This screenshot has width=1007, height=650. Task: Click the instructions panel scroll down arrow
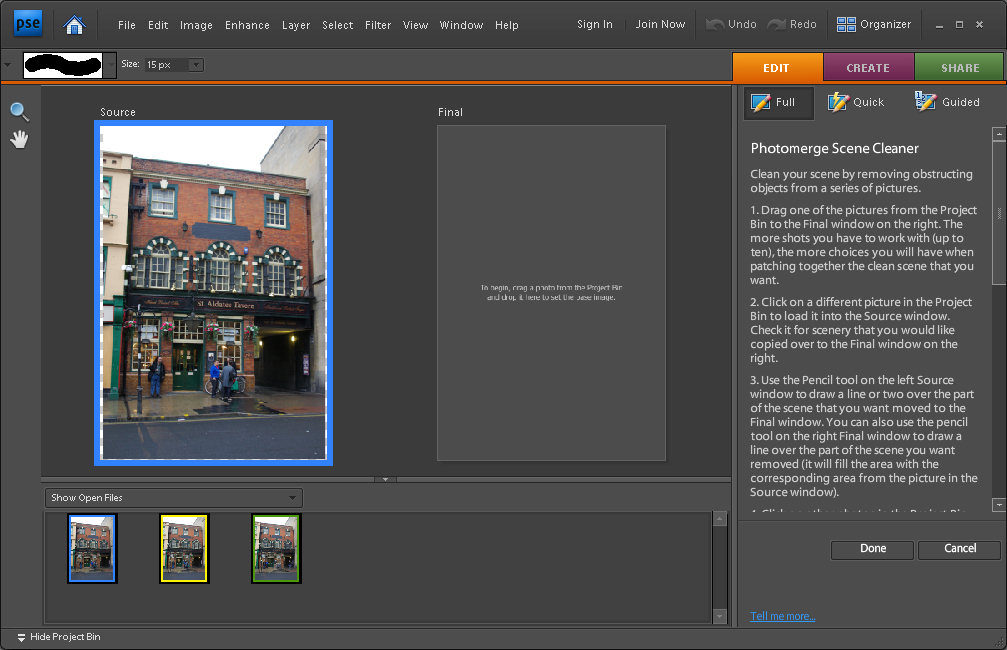click(x=999, y=505)
